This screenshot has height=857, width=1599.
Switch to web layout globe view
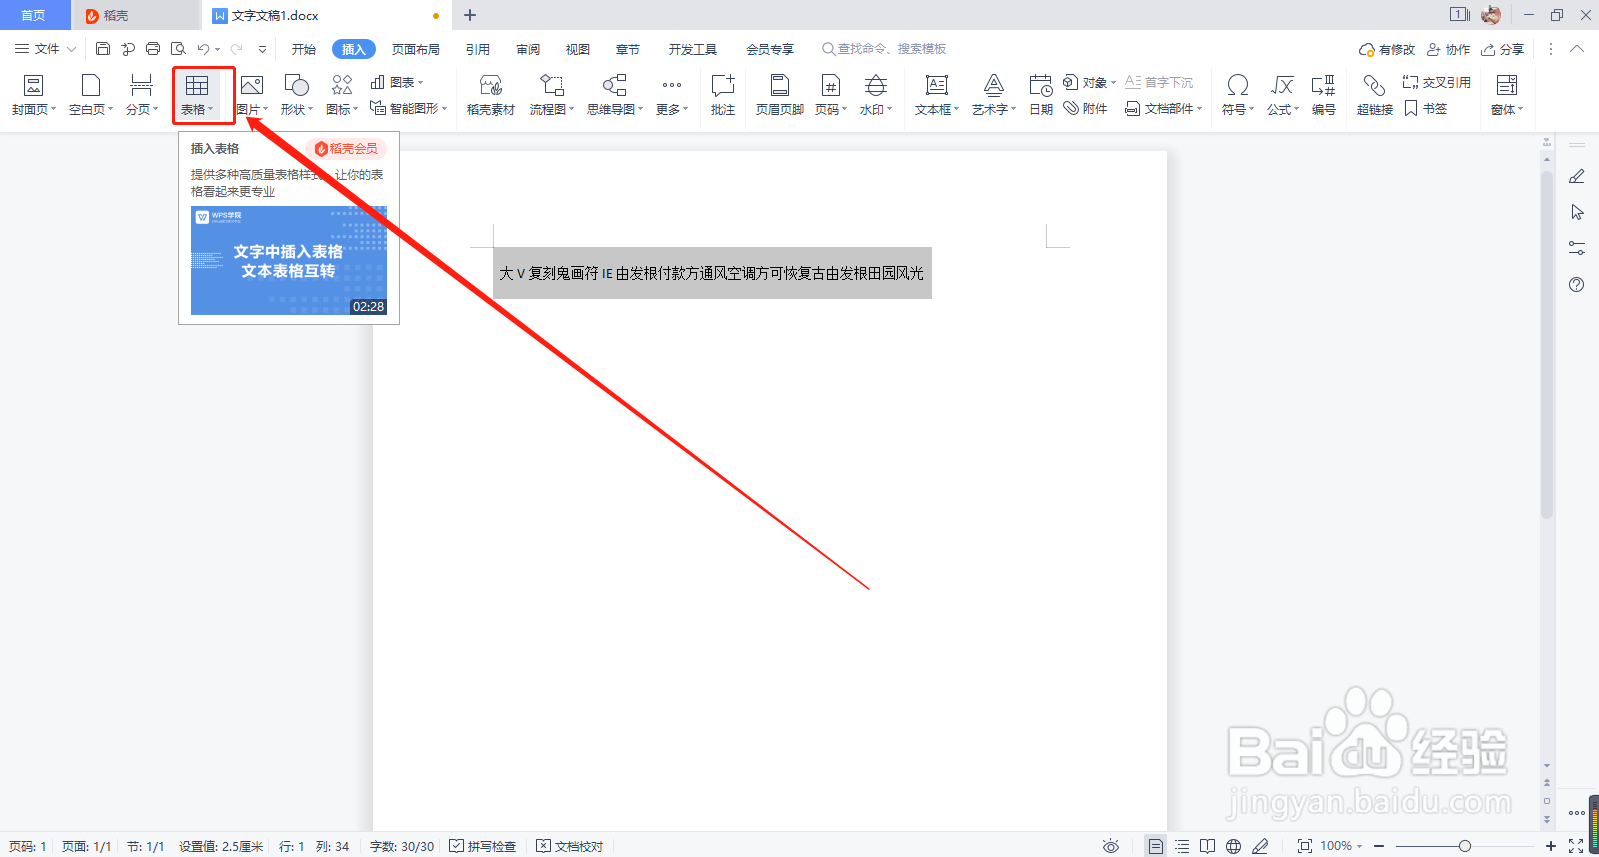[1234, 846]
